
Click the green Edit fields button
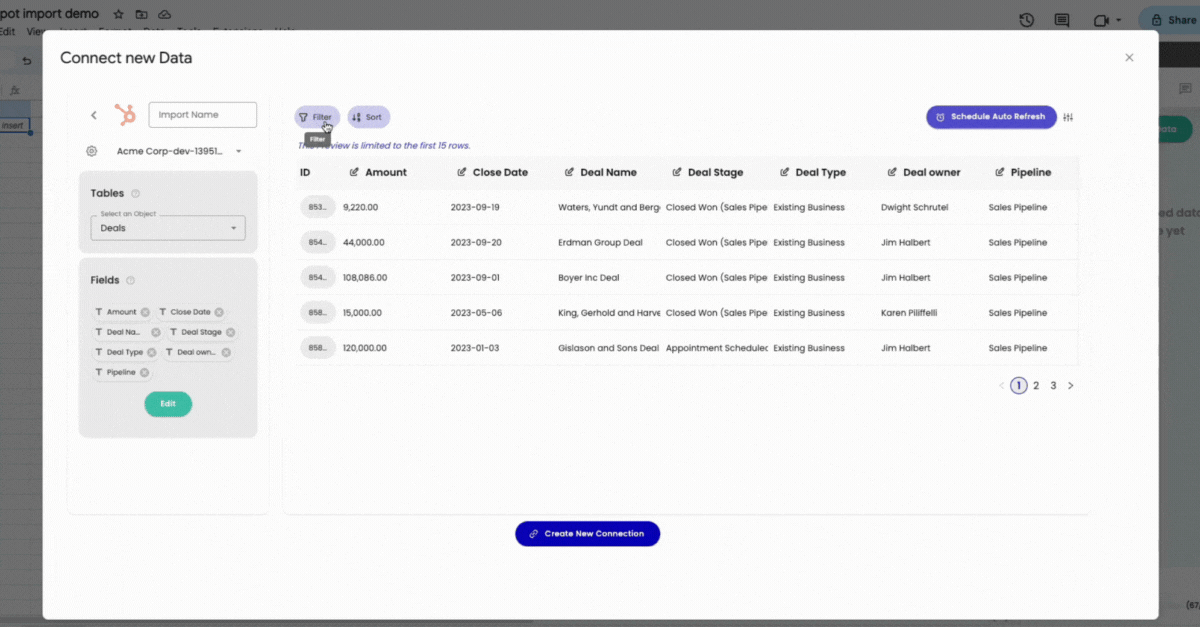[x=168, y=404]
